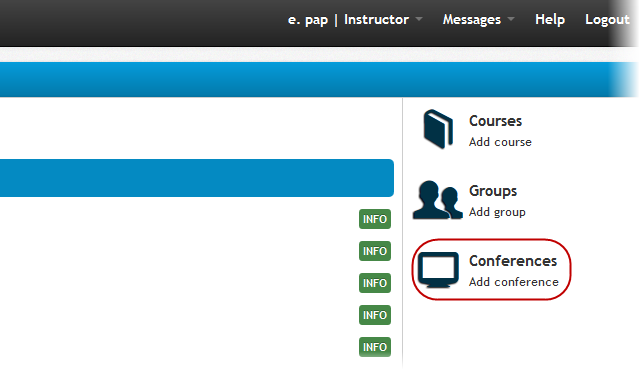Expand the Messages dropdown arrow
The width and height of the screenshot is (640, 370).
pyautogui.click(x=511, y=19)
